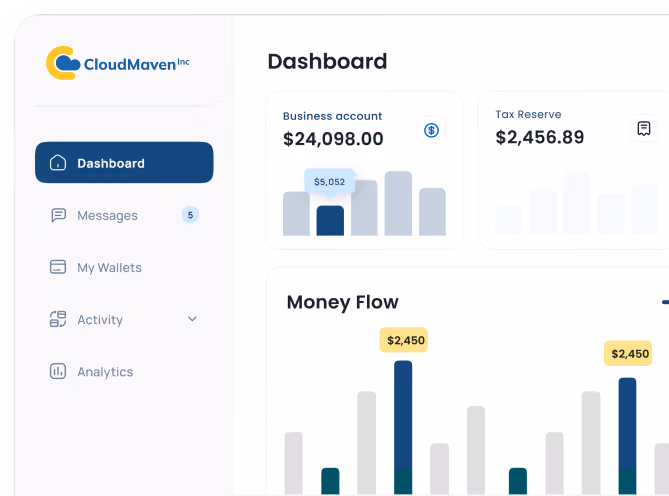Open the Messages menu item
The image size is (669, 496).
pyautogui.click(x=124, y=215)
